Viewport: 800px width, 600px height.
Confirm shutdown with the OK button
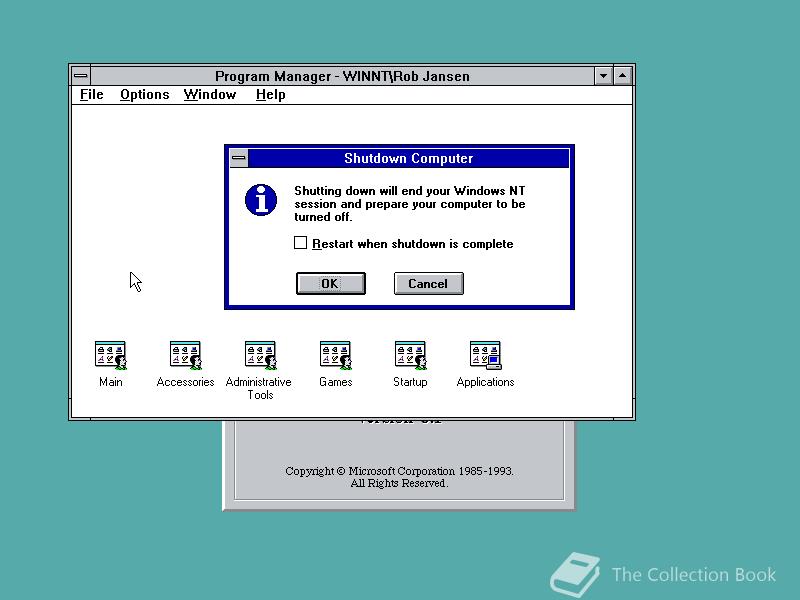click(x=331, y=284)
